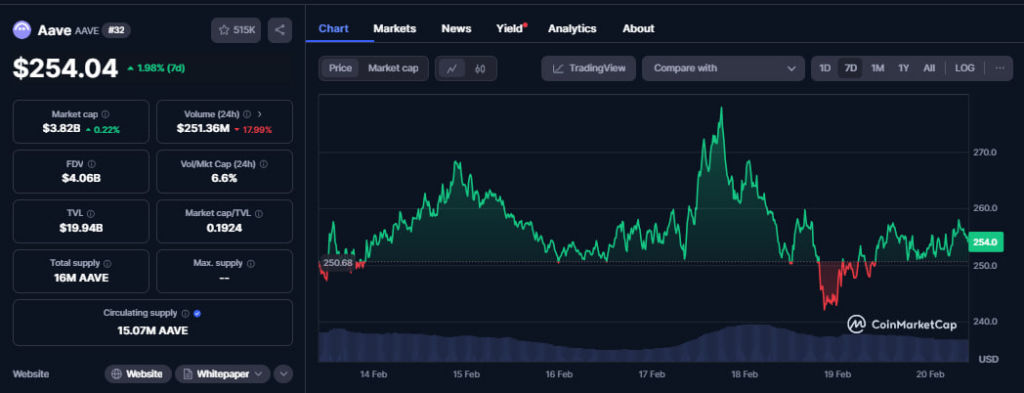
Task: Set chart range to All
Action: click(x=929, y=68)
